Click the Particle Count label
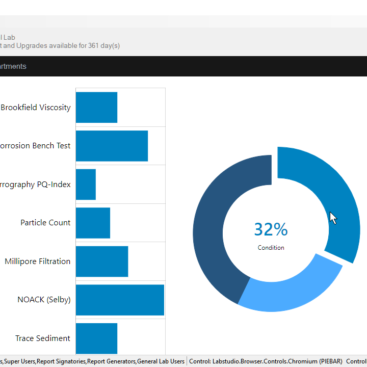 45,223
